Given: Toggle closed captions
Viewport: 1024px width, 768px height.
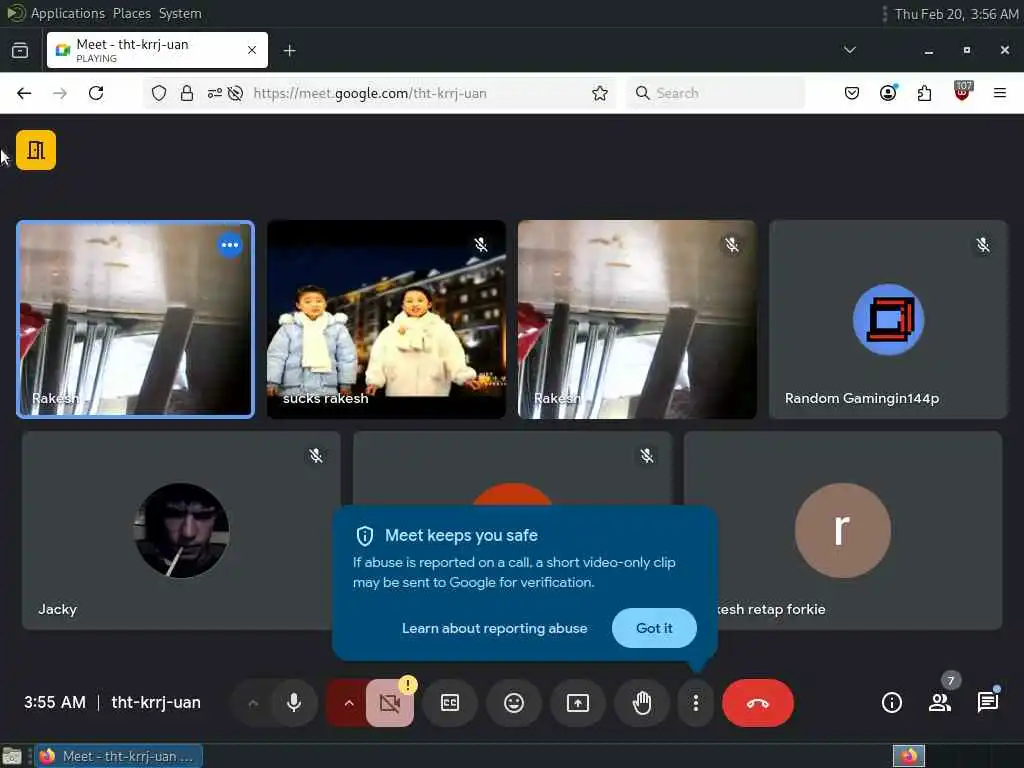Looking at the screenshot, I should (x=450, y=703).
